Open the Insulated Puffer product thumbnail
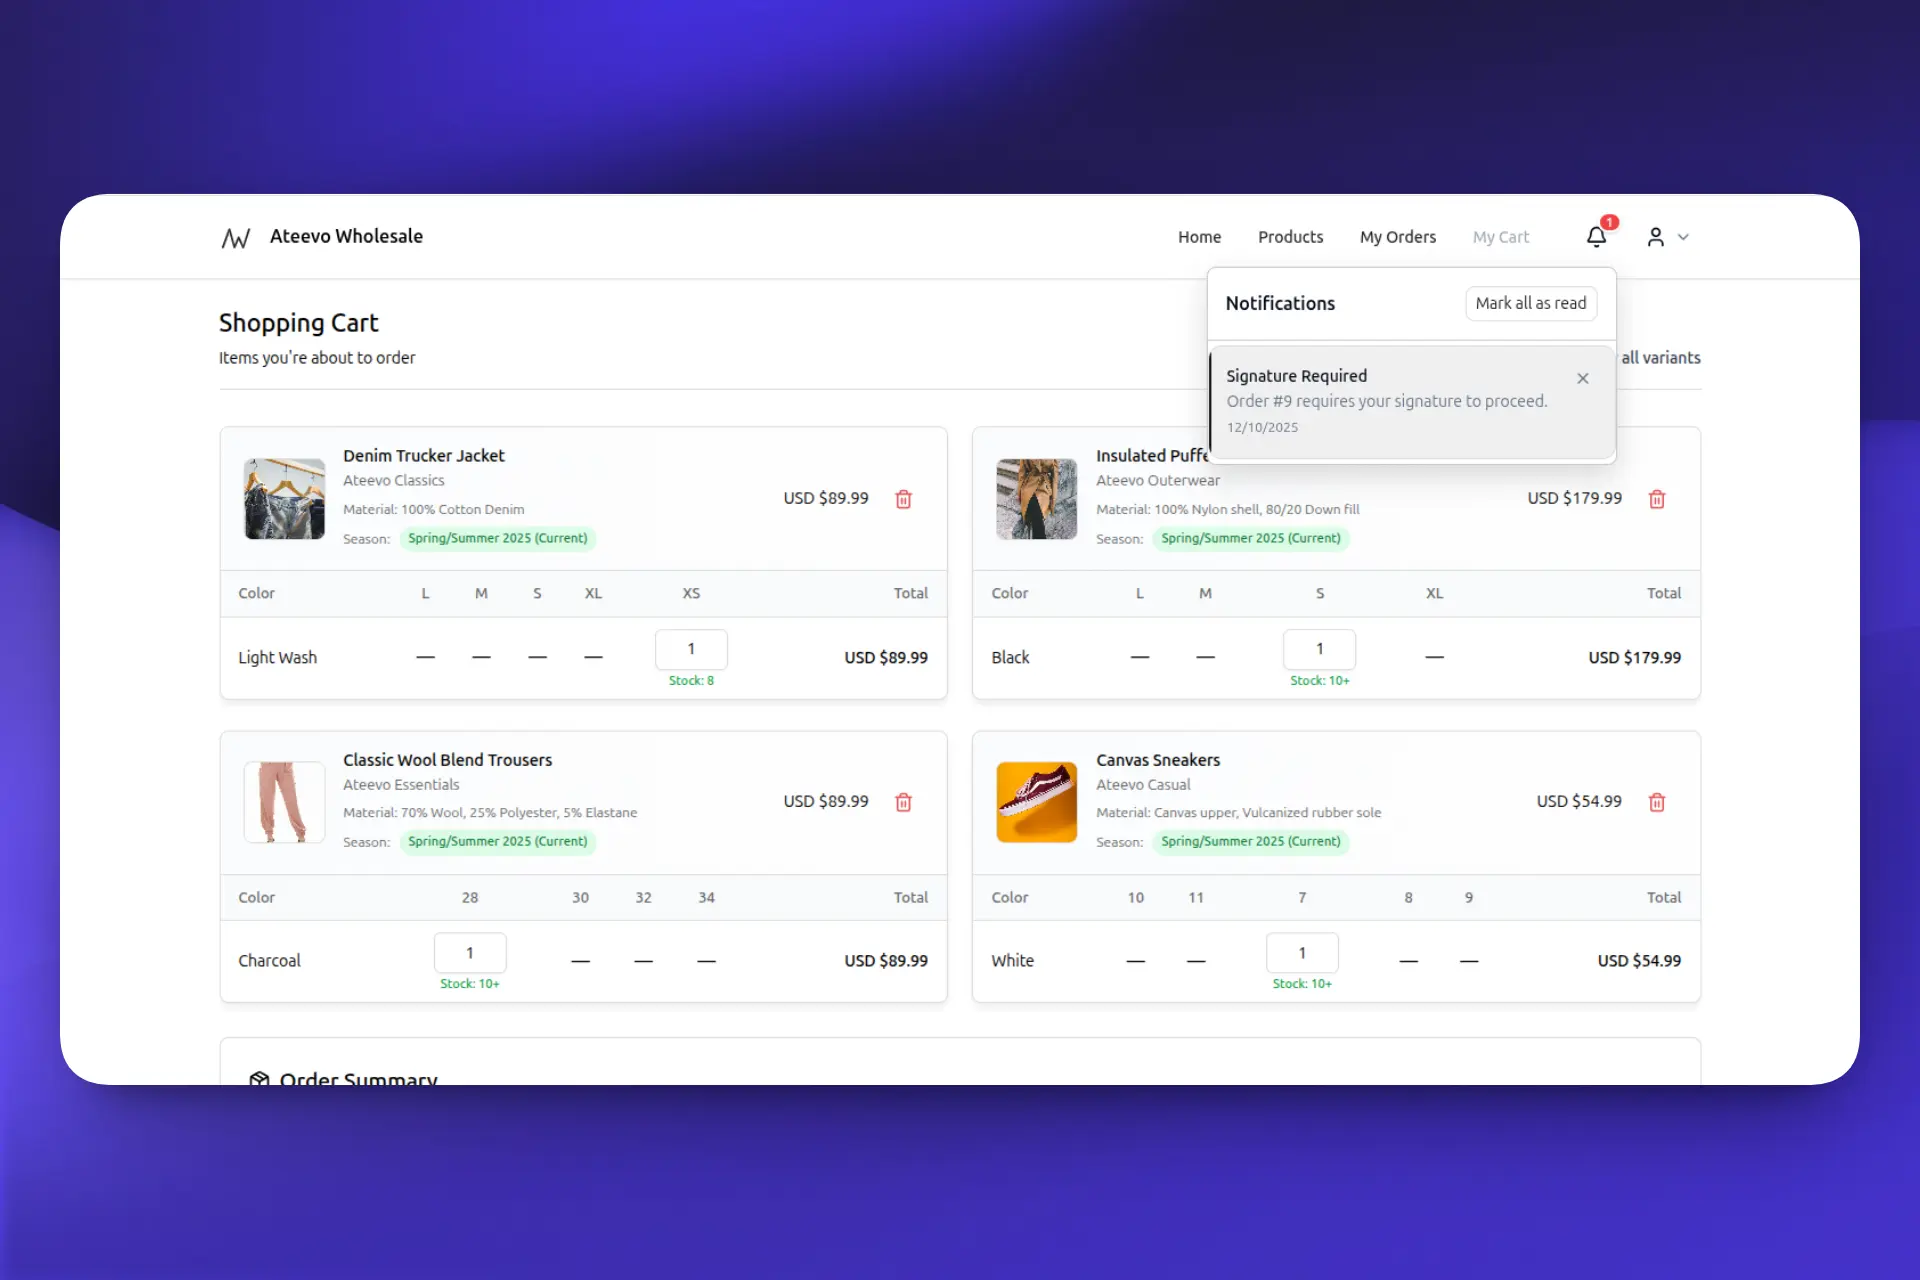 [1037, 499]
